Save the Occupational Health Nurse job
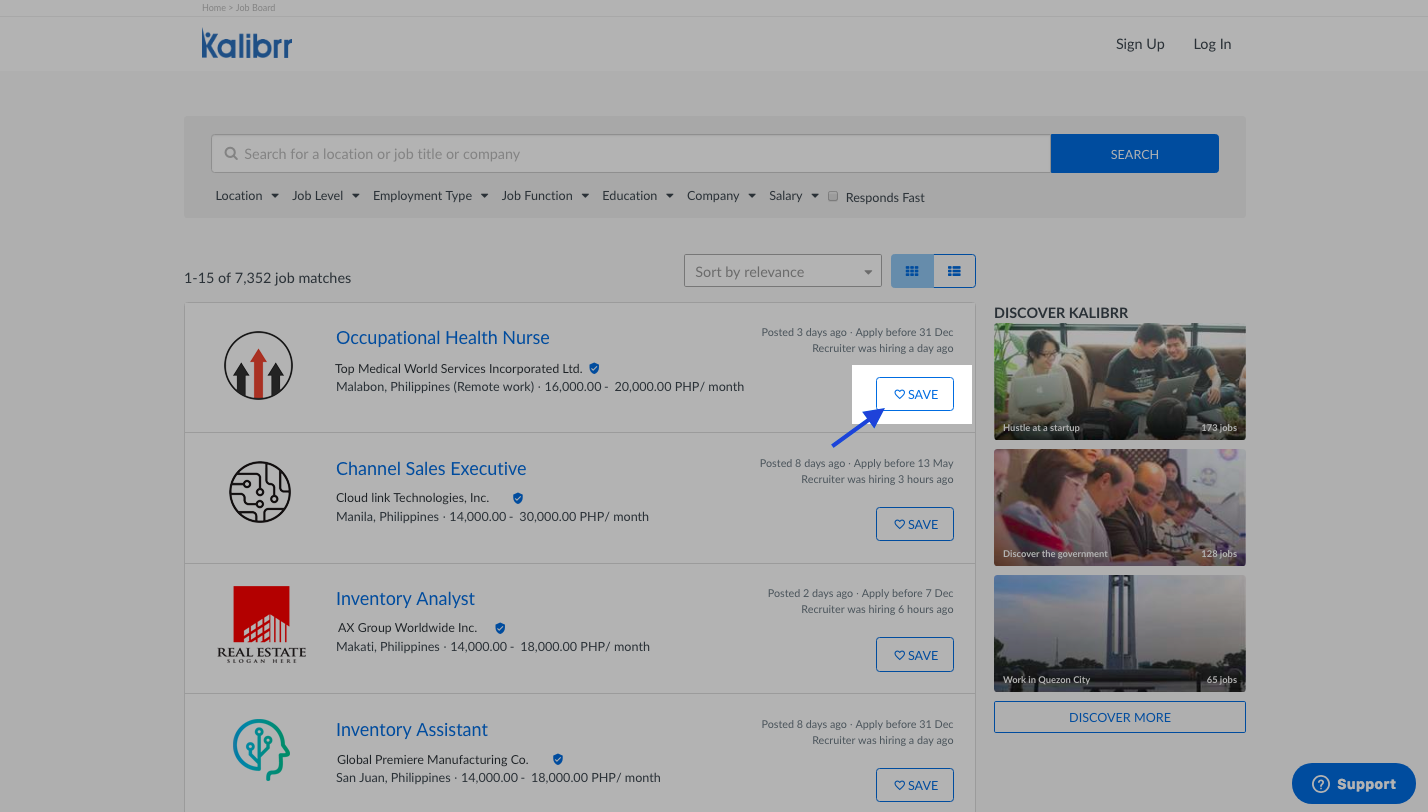This screenshot has width=1428, height=812. point(915,394)
